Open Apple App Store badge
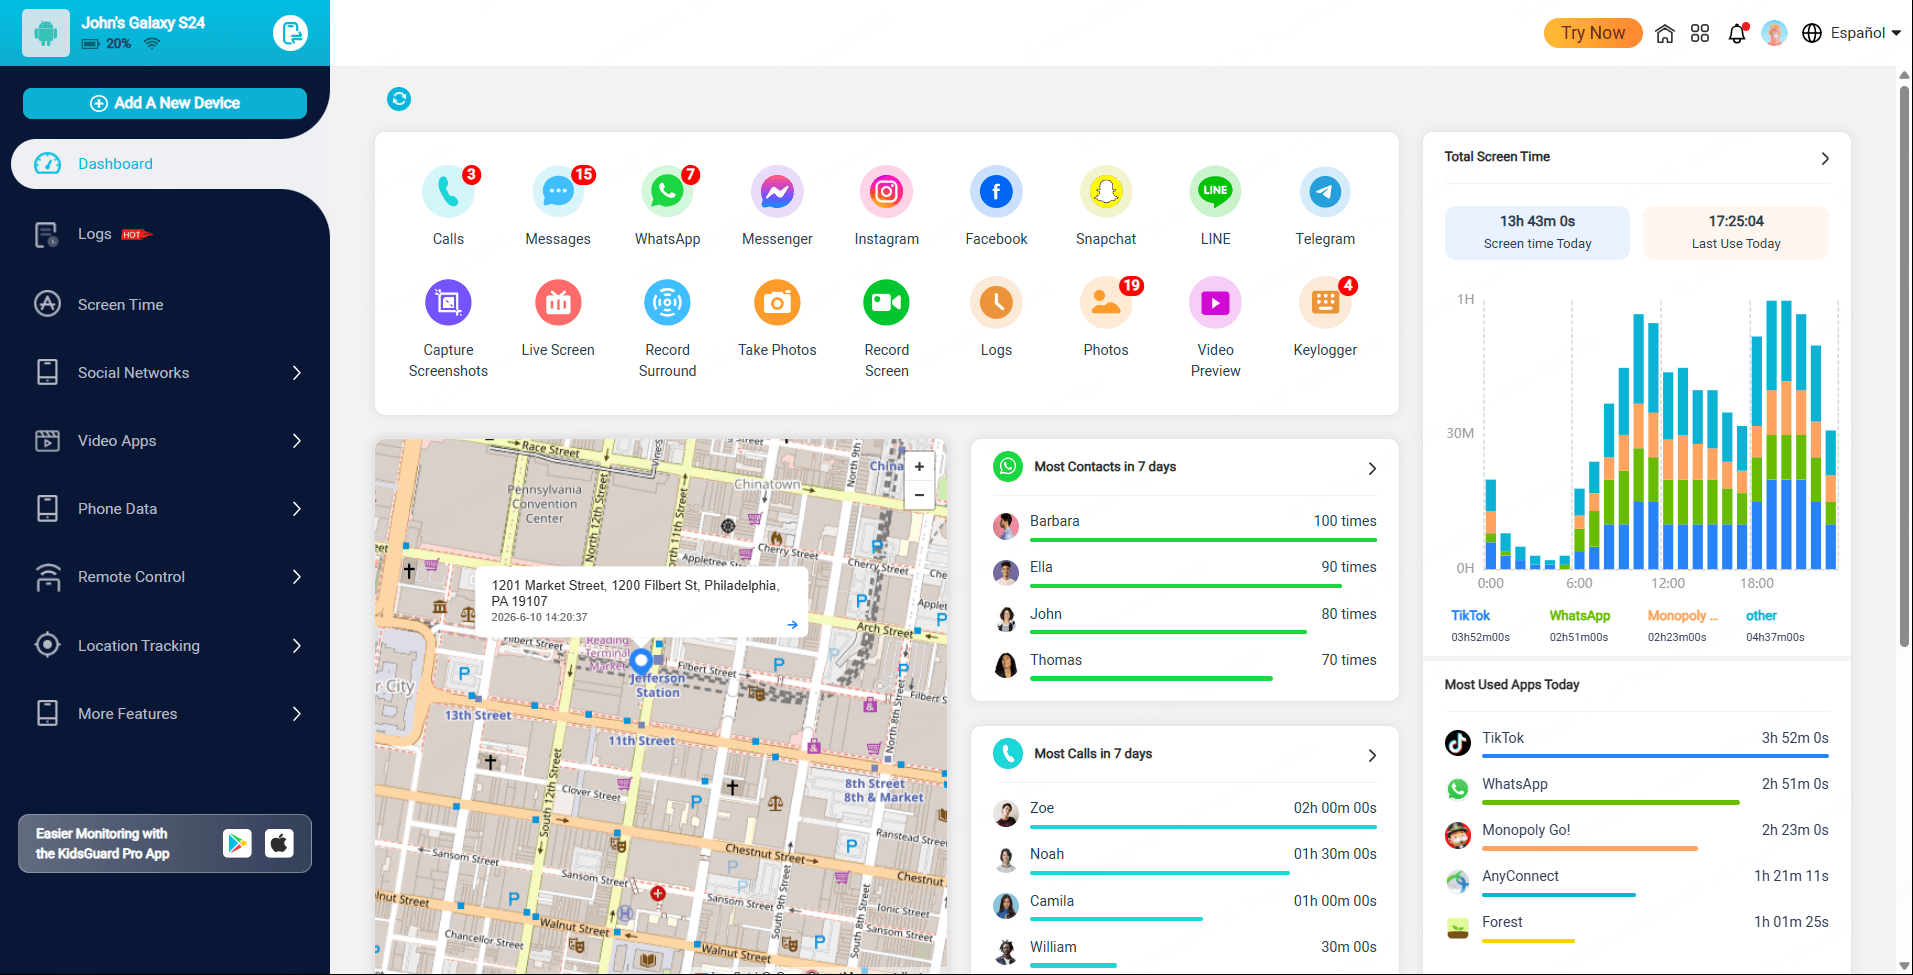 [279, 843]
